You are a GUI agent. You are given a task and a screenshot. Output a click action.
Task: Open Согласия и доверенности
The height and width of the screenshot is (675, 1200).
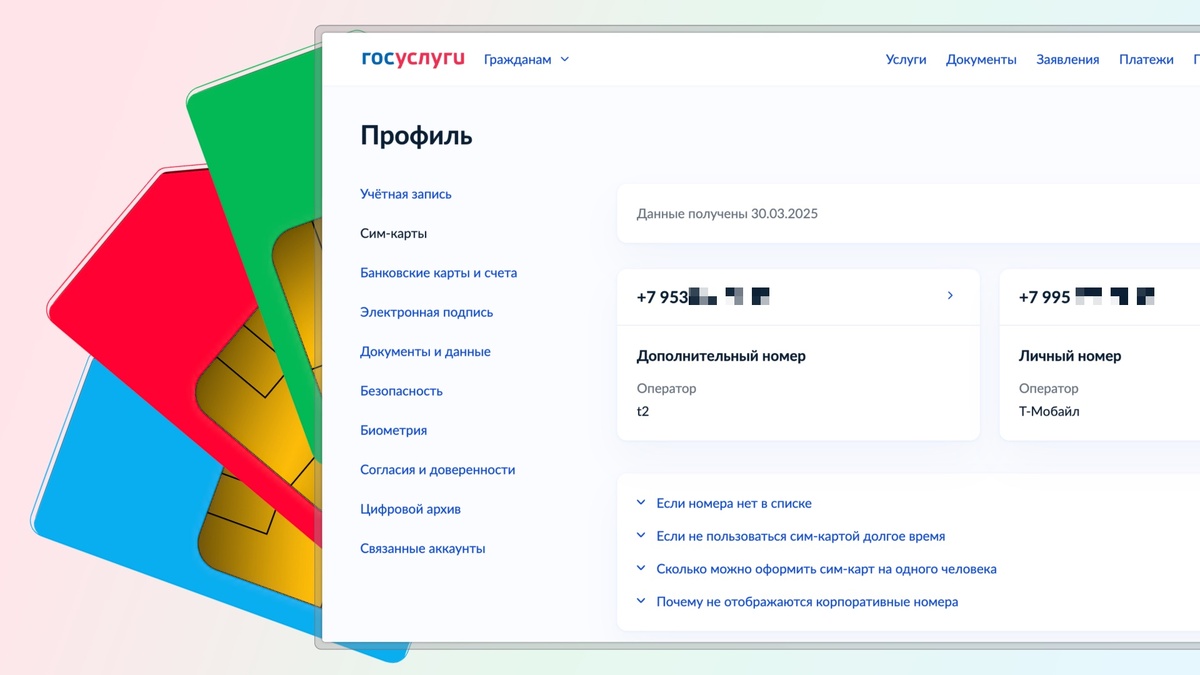coord(438,470)
